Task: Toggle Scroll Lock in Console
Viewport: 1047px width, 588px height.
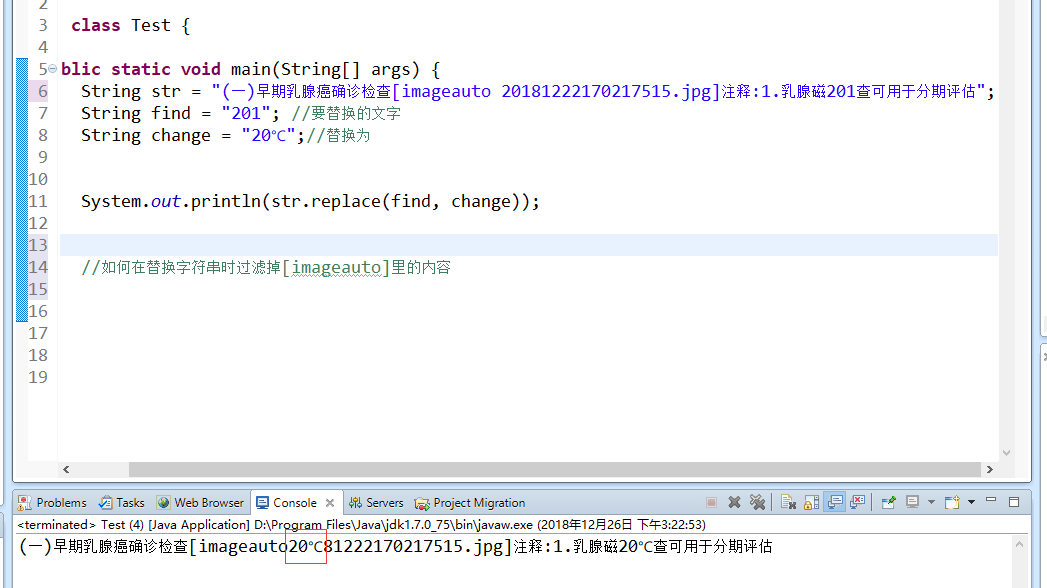Action: (812, 503)
